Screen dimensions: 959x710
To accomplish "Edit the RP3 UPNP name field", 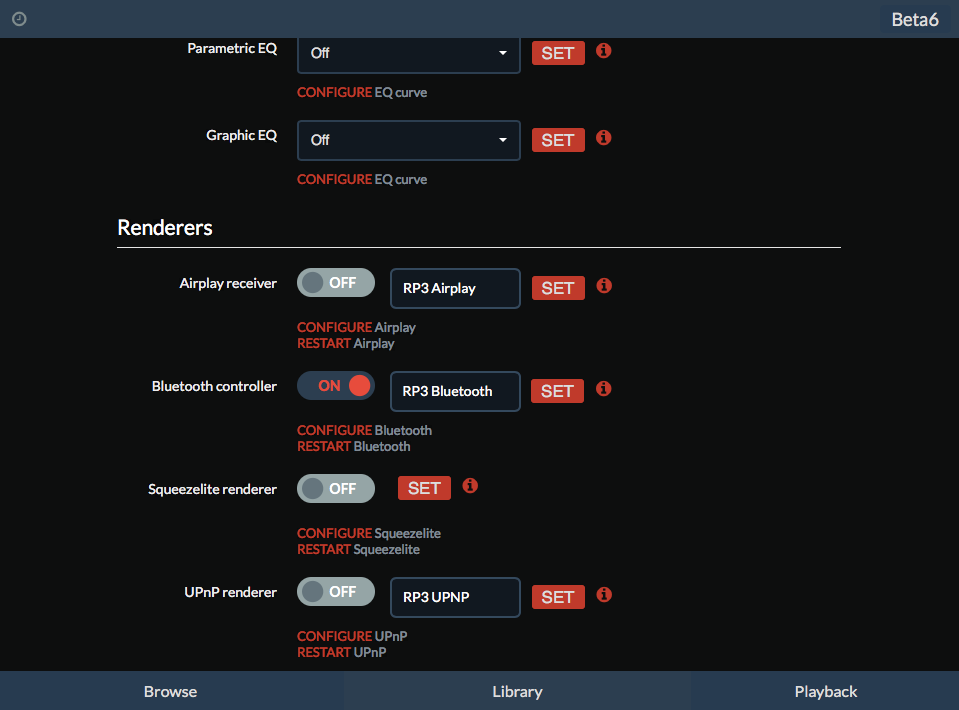I will [x=455, y=597].
